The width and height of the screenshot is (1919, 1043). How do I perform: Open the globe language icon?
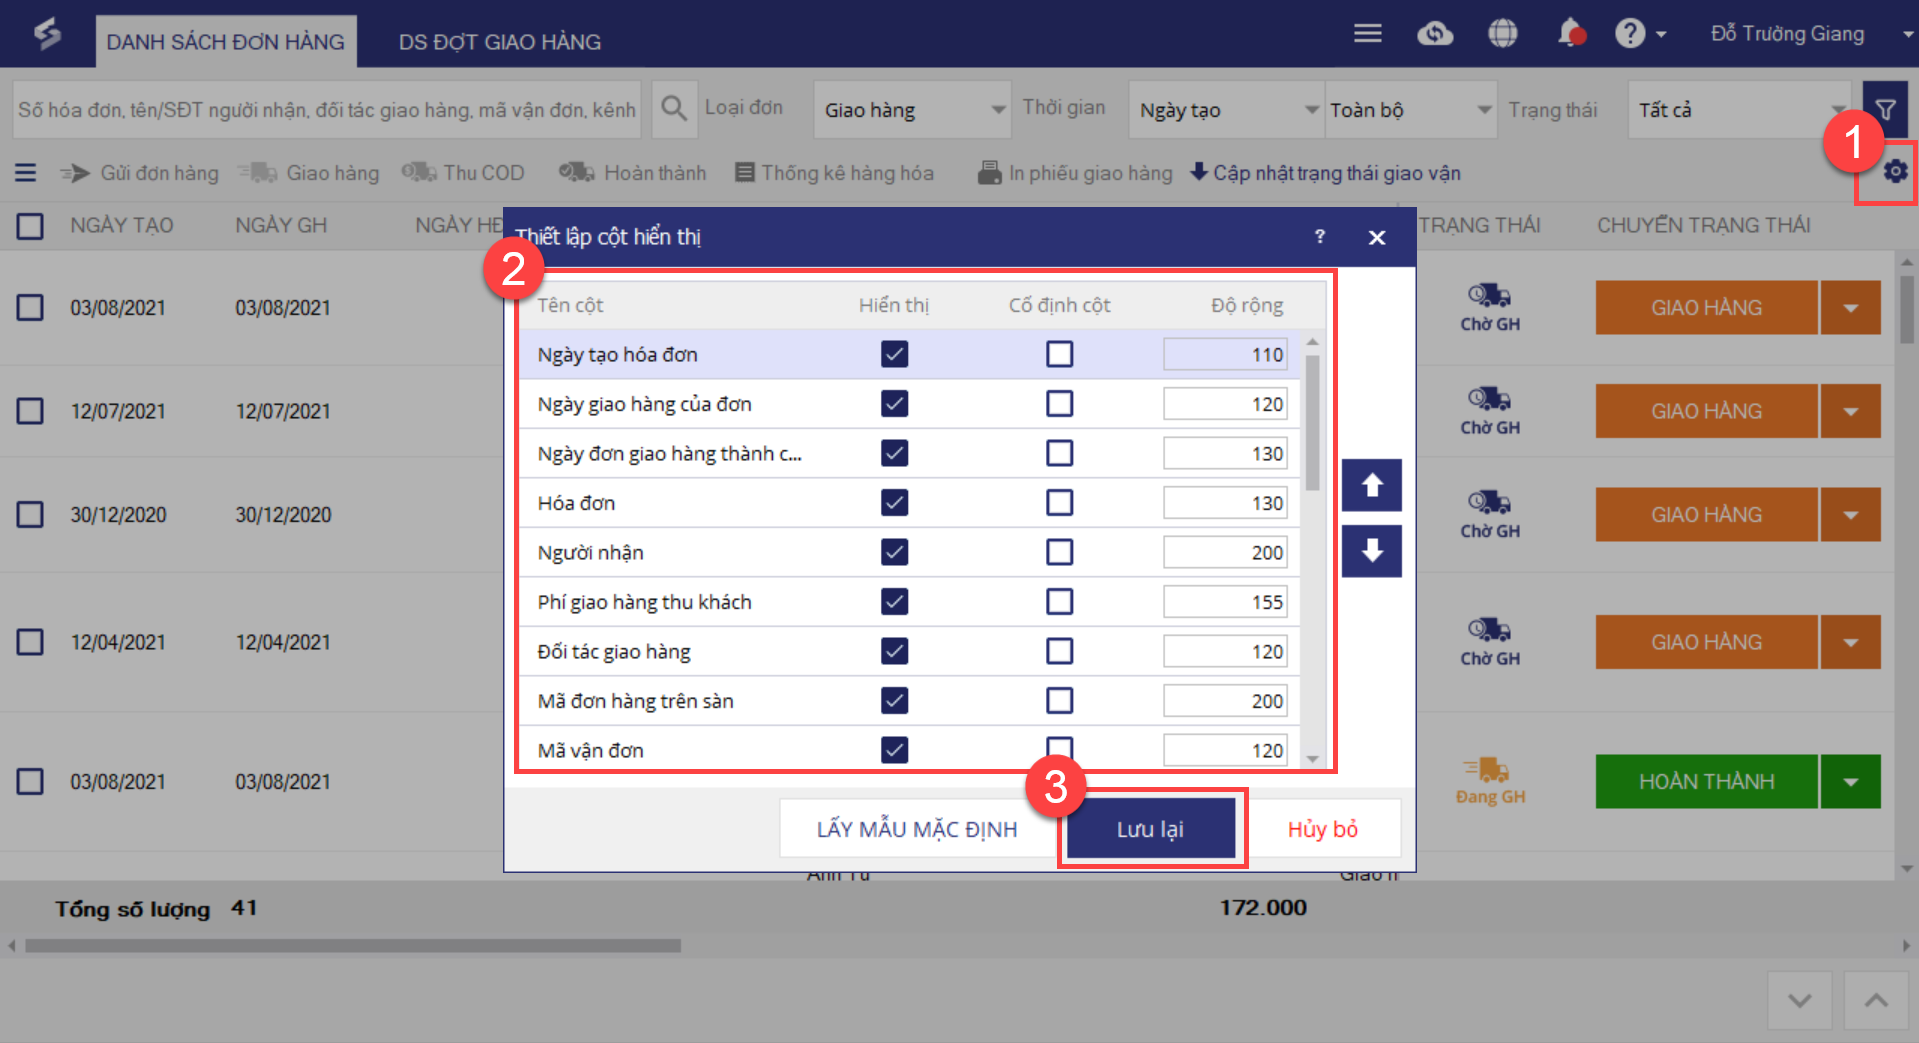(x=1502, y=34)
